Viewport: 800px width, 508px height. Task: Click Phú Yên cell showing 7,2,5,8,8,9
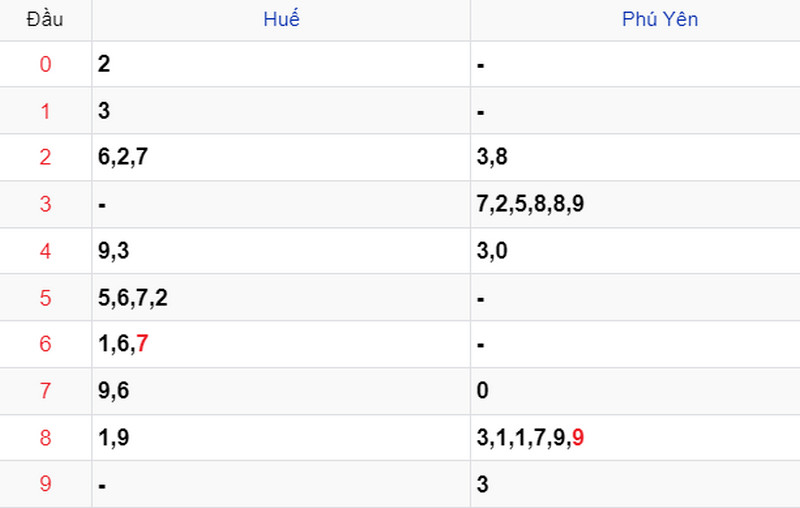[635, 204]
